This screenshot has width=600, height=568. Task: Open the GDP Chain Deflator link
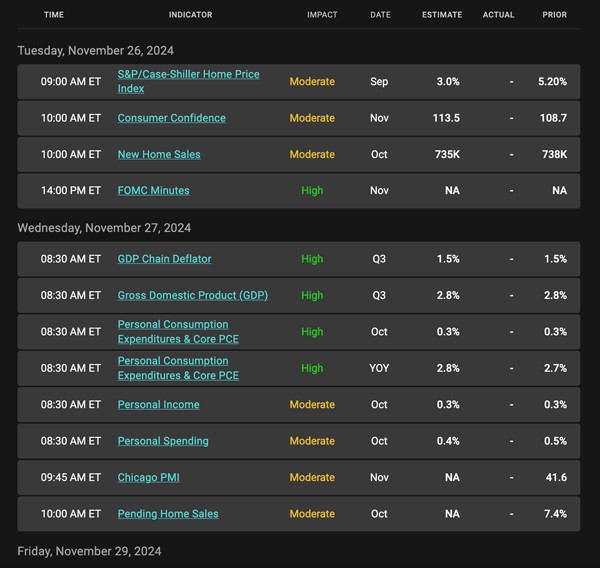click(x=164, y=259)
